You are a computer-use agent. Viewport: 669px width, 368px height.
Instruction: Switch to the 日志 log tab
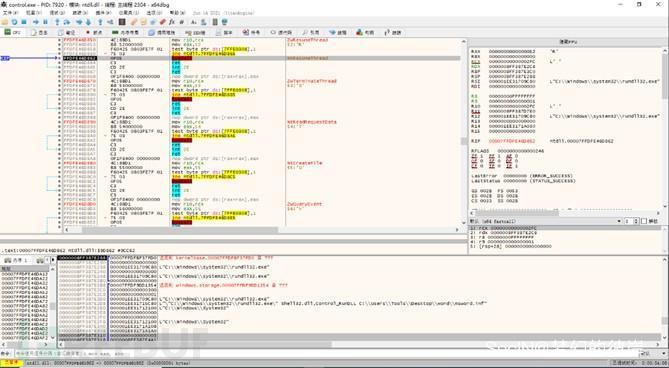point(39,32)
